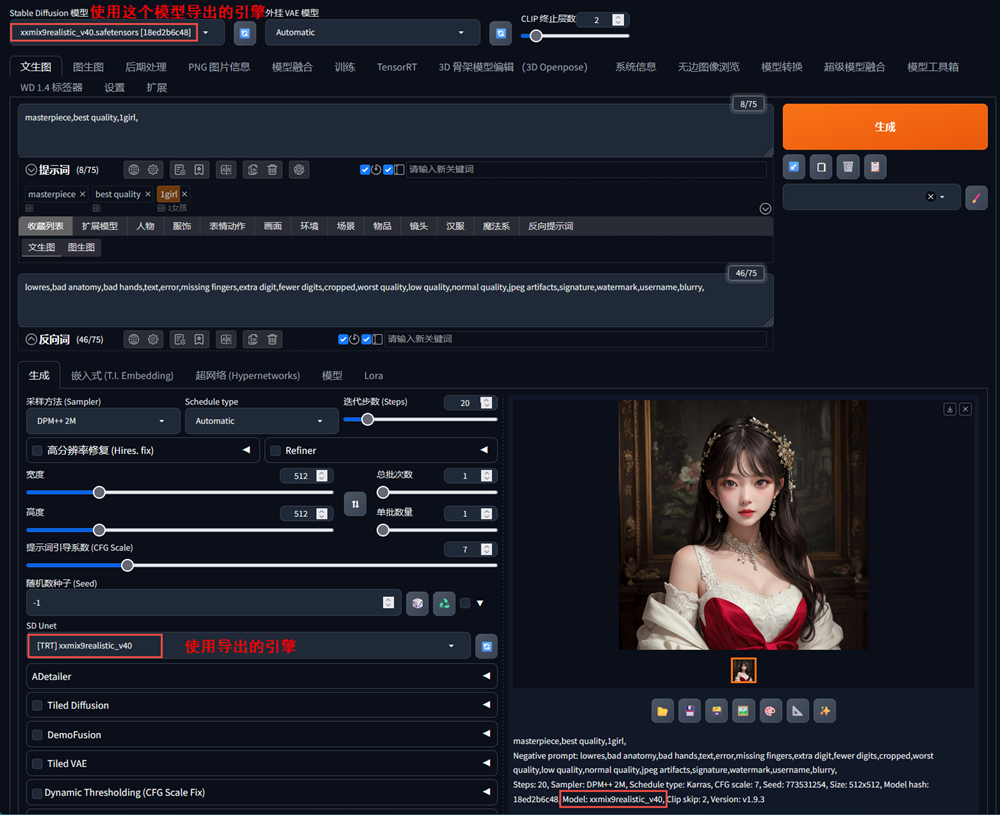Enable the 高分辨率修复 (Hires. fix) checkbox

[x=37, y=451]
